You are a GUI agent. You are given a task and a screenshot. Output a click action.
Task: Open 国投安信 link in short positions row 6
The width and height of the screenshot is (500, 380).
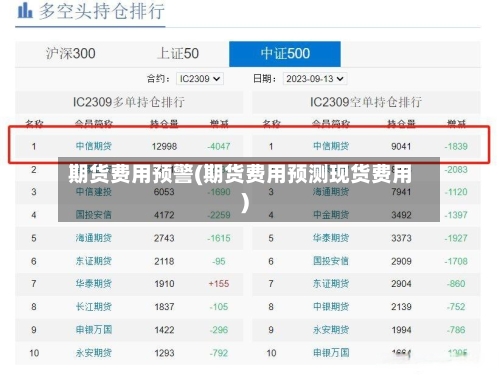tap(331, 261)
